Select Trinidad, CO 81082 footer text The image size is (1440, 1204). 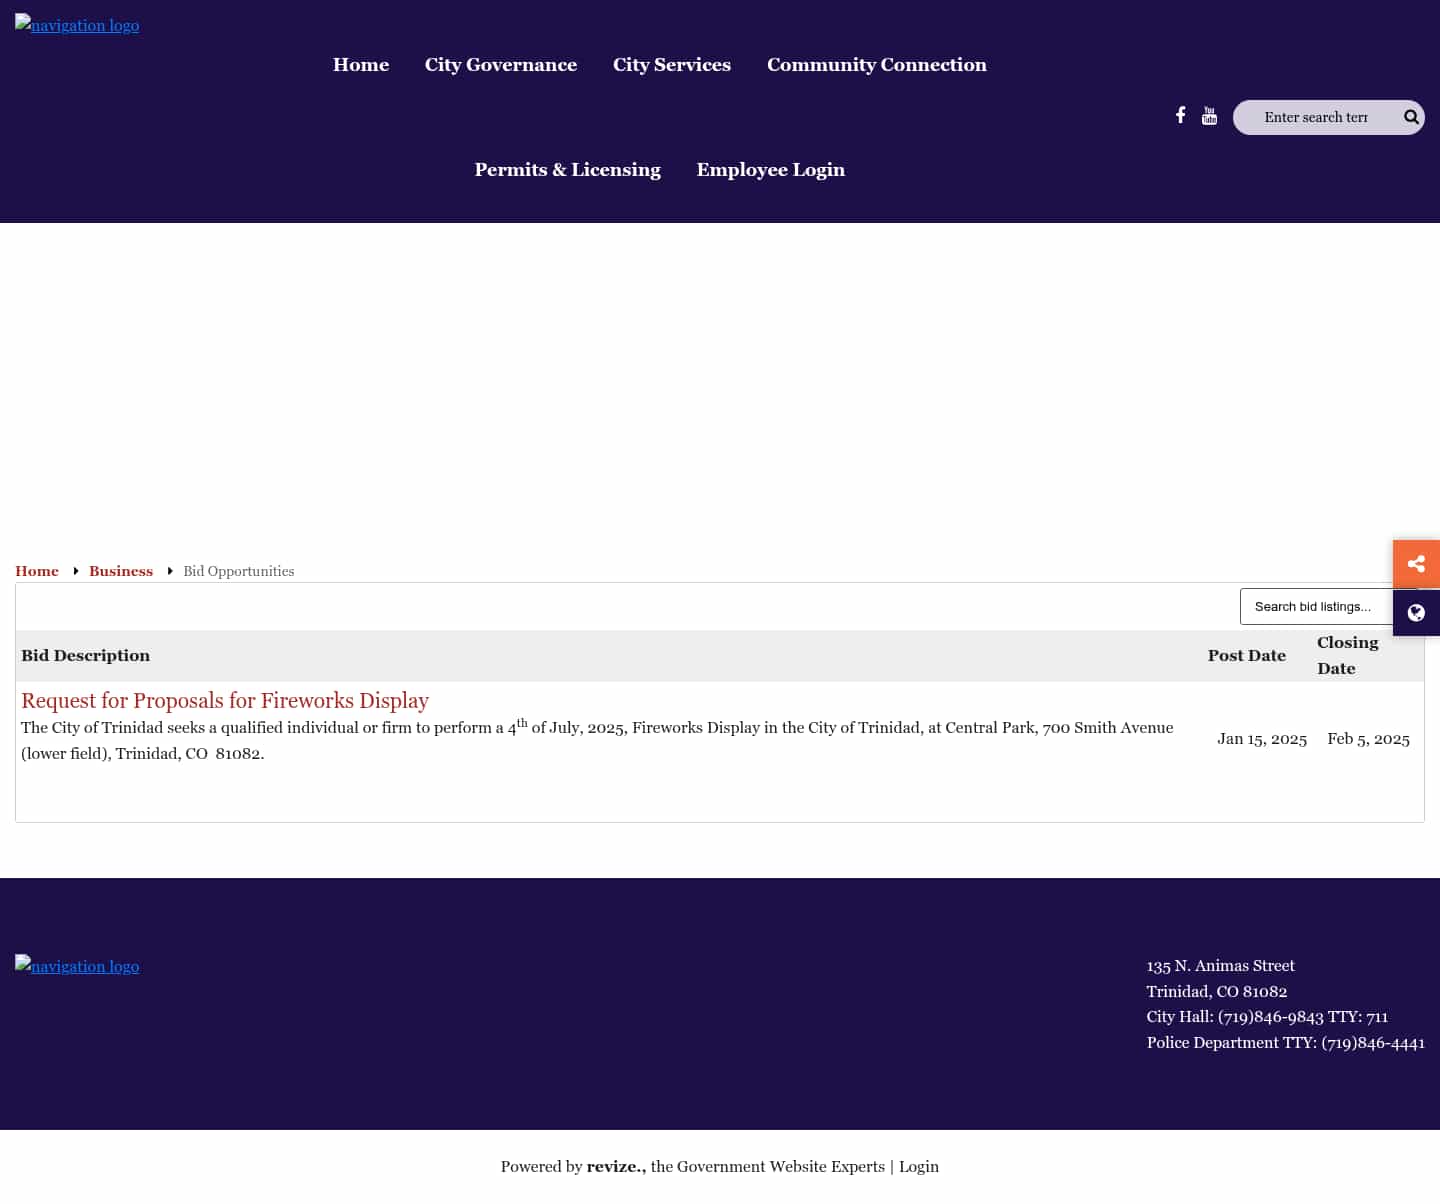(x=1217, y=991)
